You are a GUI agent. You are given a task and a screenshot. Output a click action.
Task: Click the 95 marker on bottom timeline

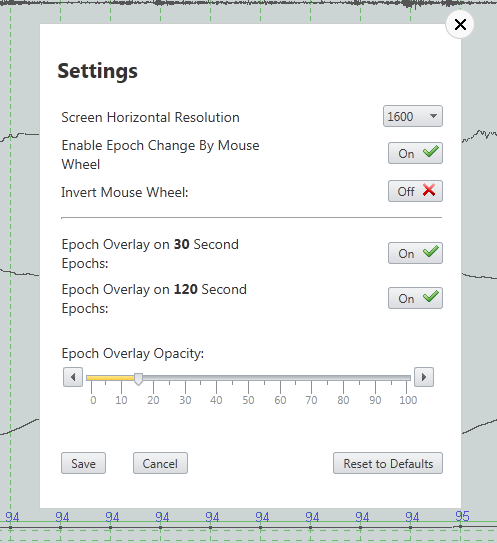[x=462, y=516]
